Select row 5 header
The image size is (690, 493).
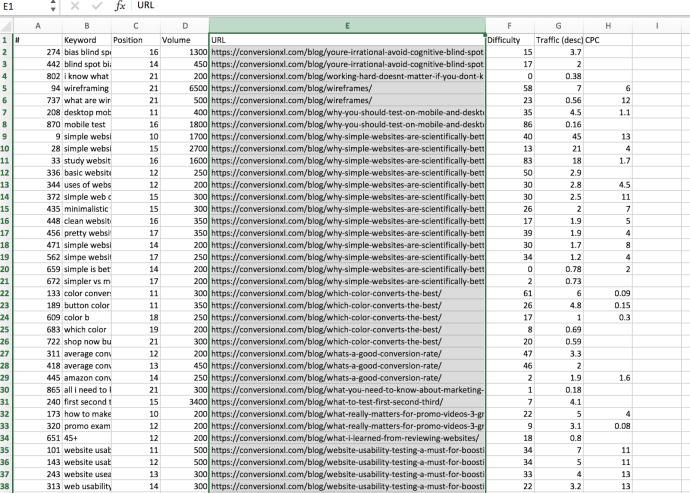[6, 88]
